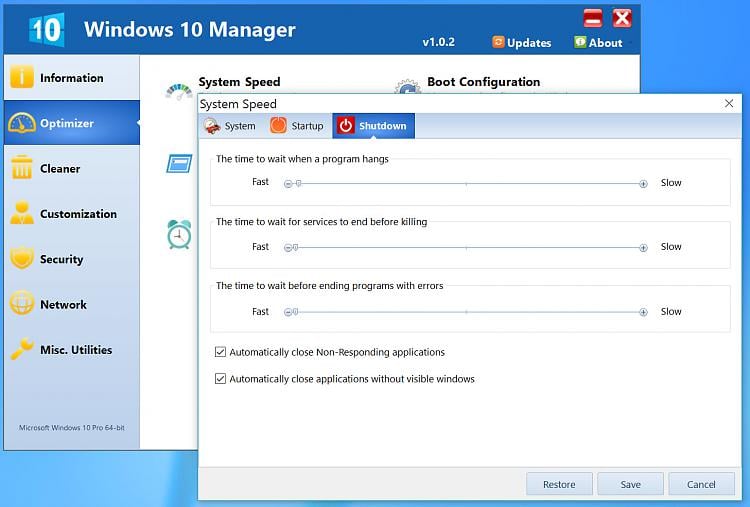Click the Information sidebar icon
750x507 pixels.
[22, 77]
